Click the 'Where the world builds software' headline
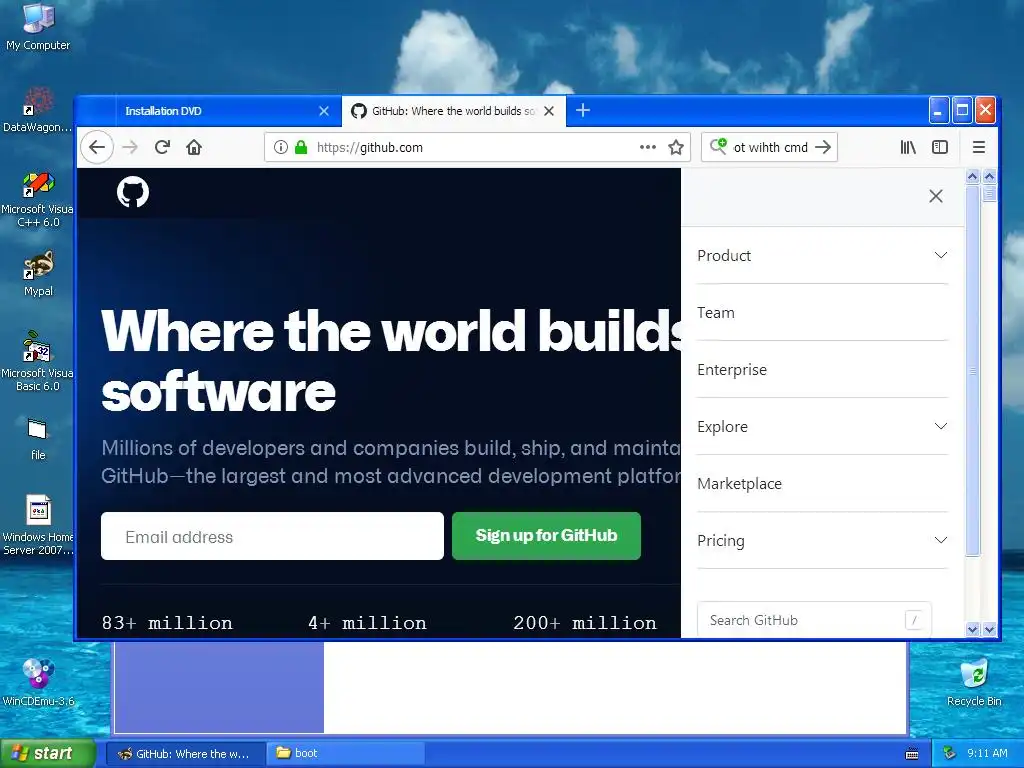 (392, 360)
